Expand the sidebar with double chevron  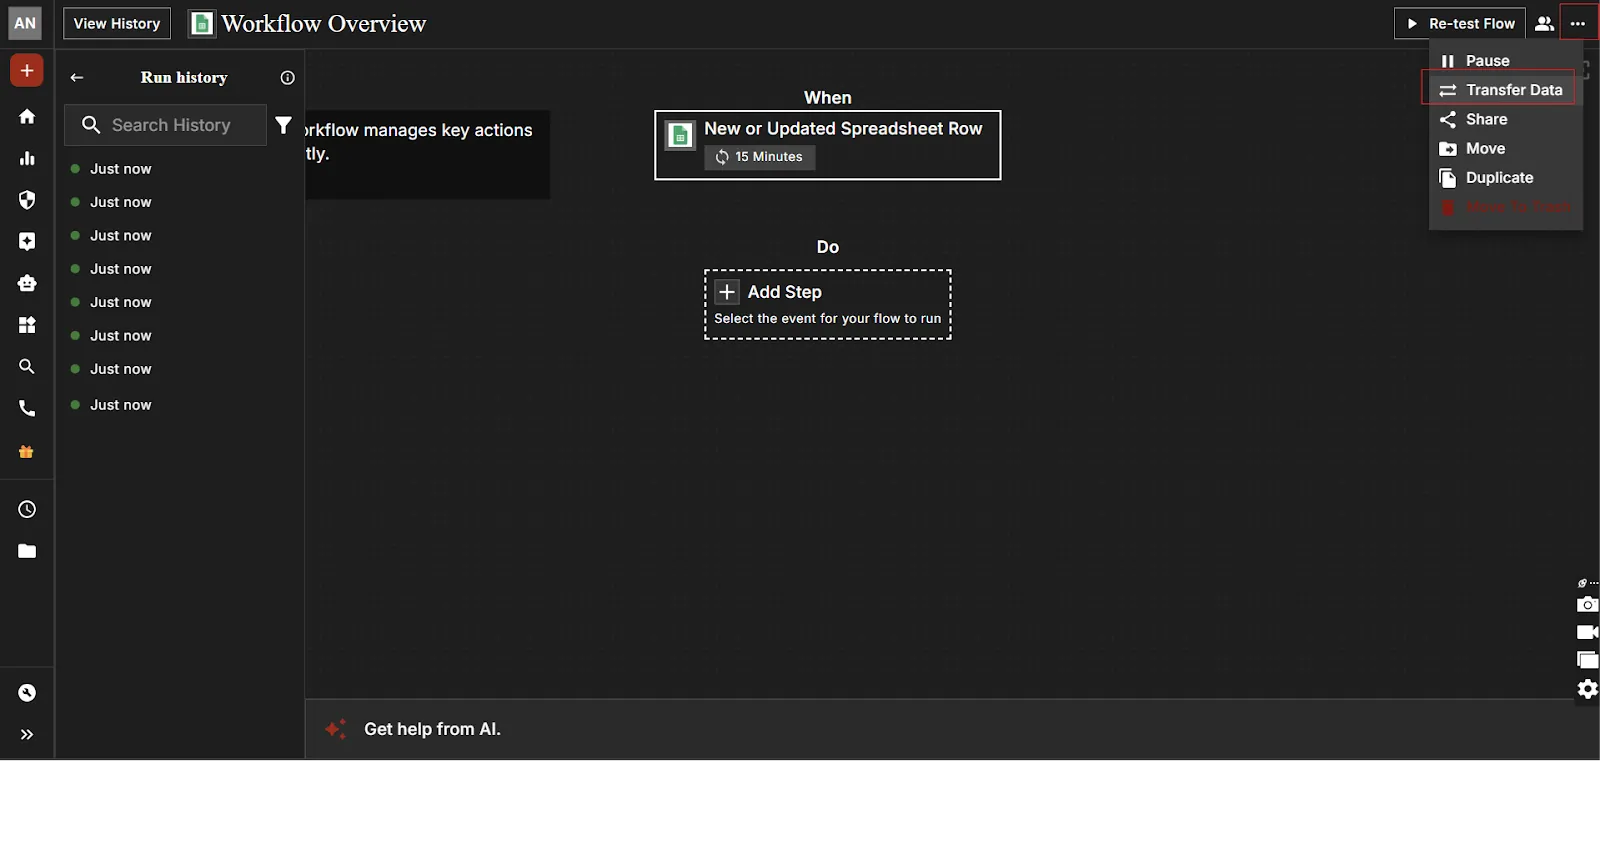coord(27,735)
